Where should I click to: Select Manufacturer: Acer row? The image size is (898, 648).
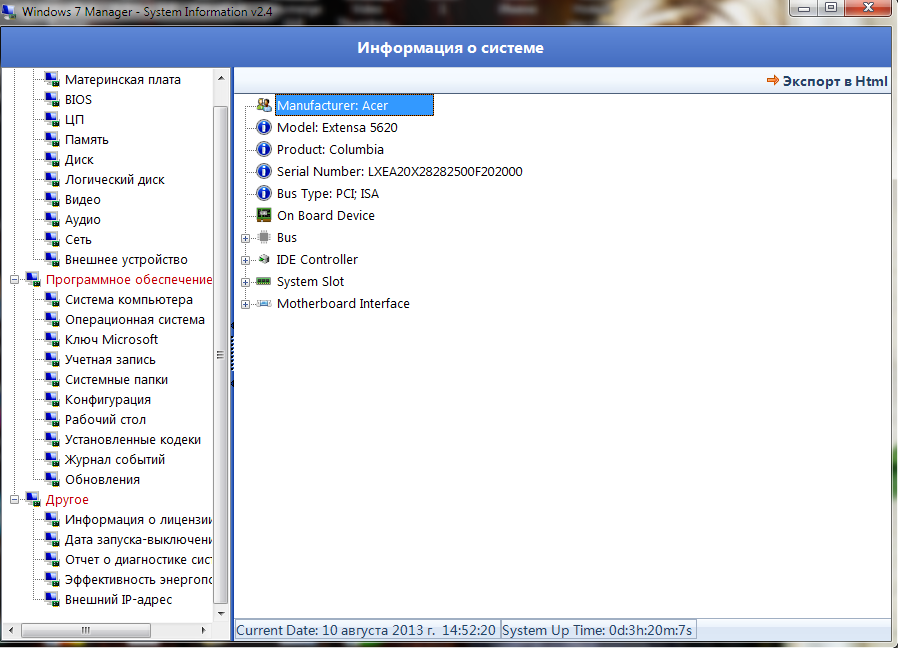[354, 105]
